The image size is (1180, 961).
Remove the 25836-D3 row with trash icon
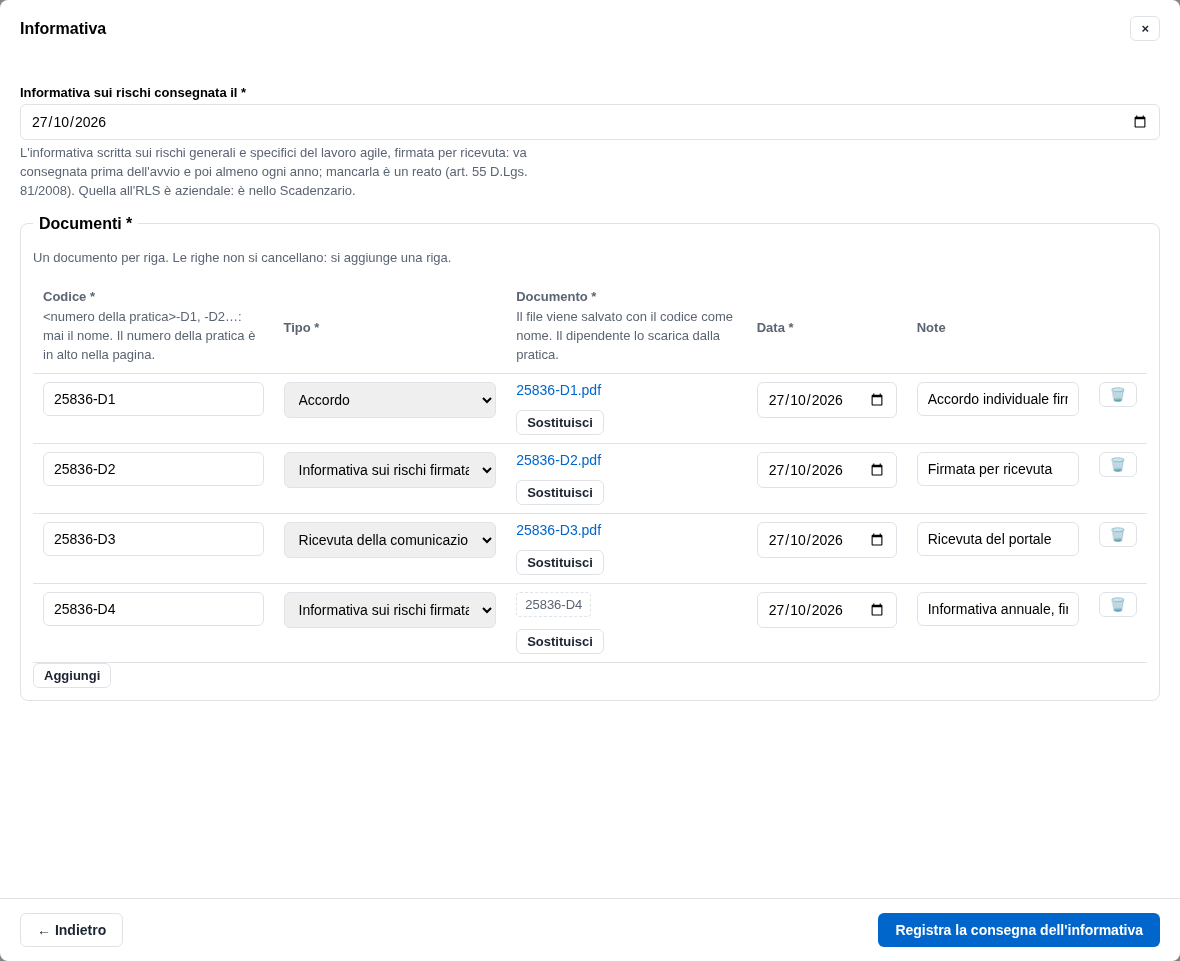(x=1117, y=534)
